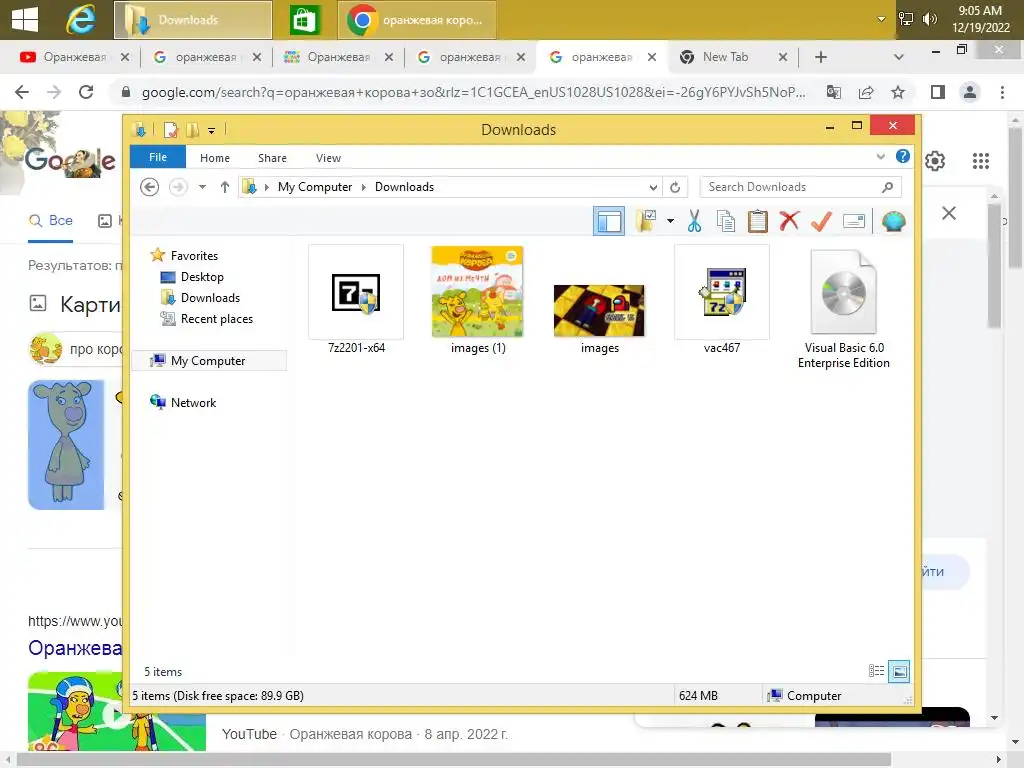Click the Rename icon in toolbar
This screenshot has width=1024, height=768.
[854, 221]
